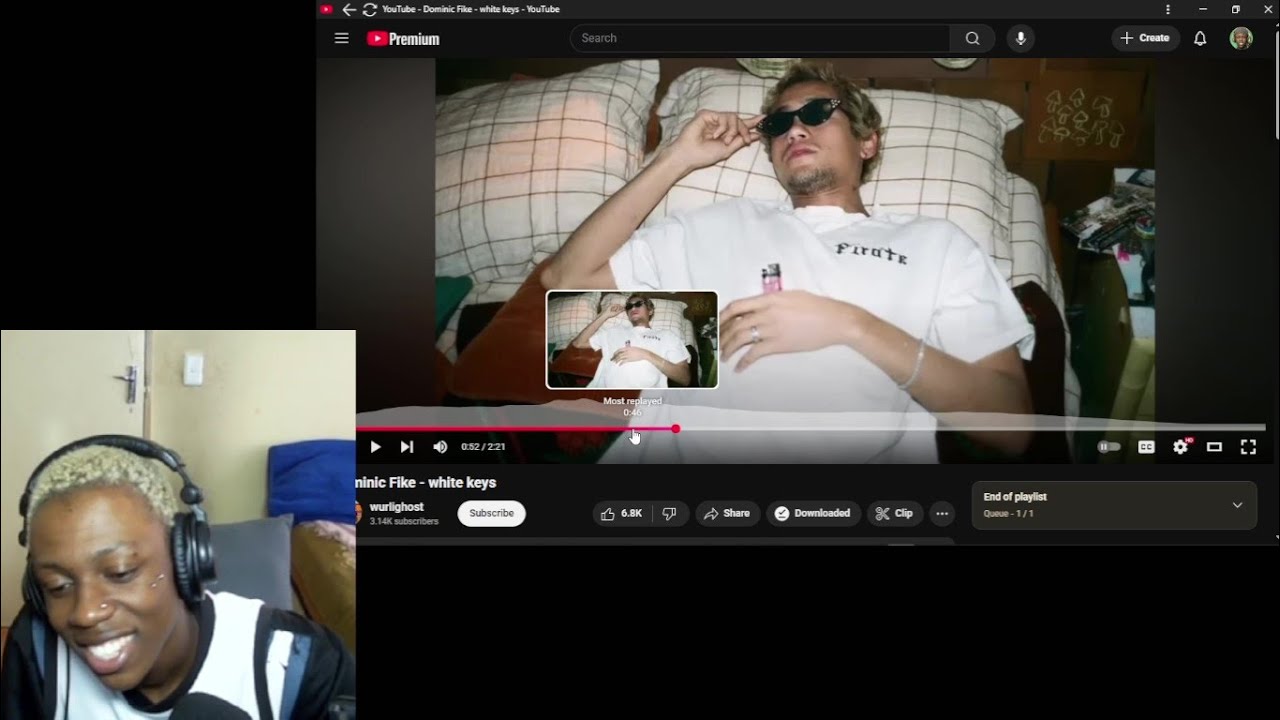Mute the video volume
Screen dimensions: 1280x720
(440, 447)
